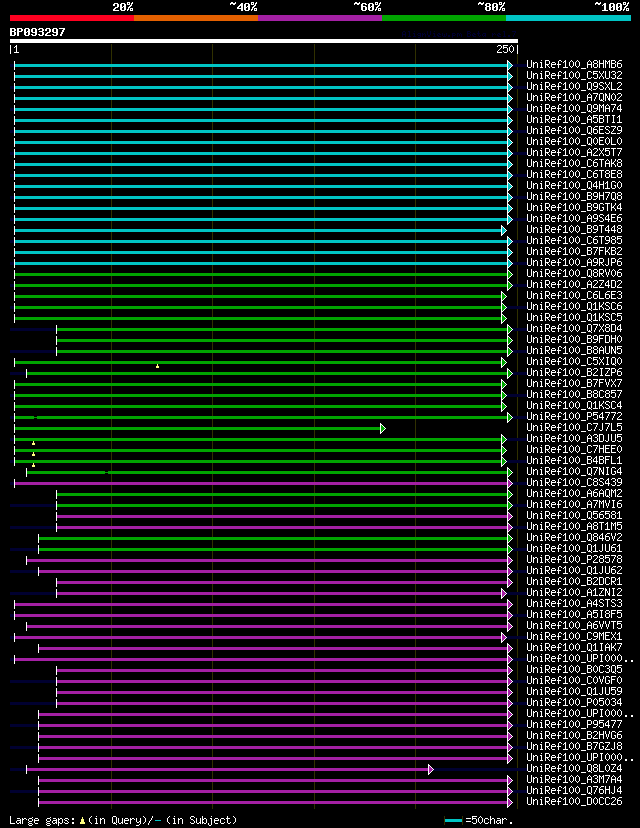This screenshot has width=640, height=828.
Task: Select the UniRef100_B9FDH0 label
Action: pos(574,340)
